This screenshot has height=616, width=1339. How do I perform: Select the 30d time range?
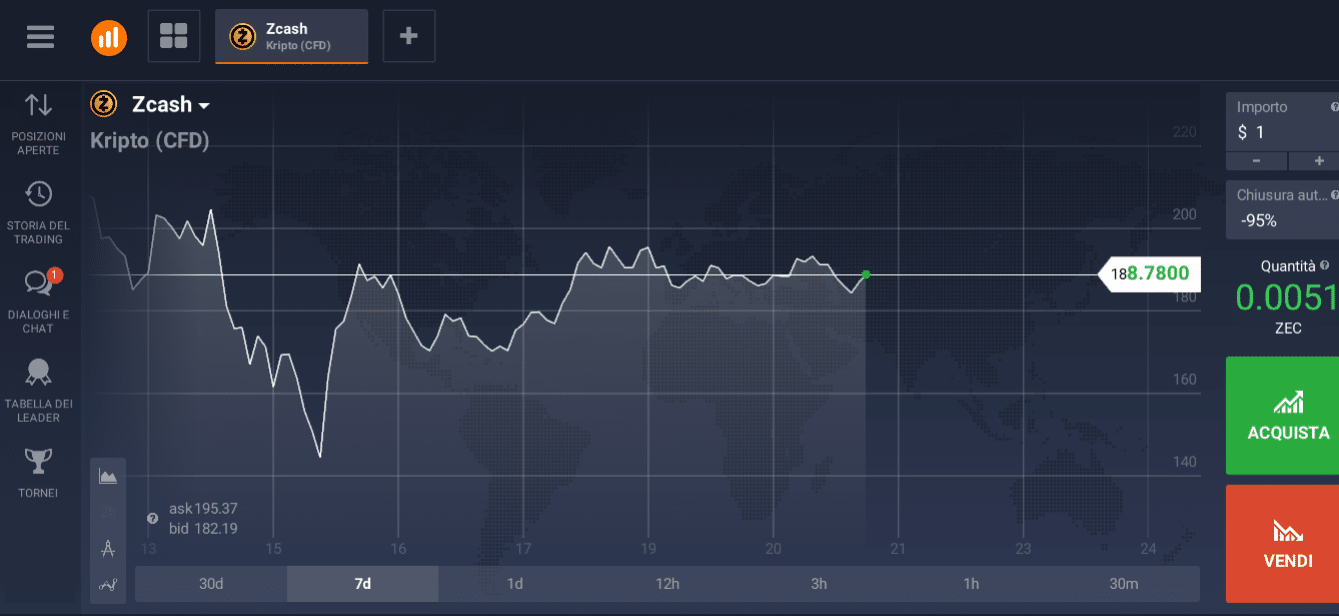211,584
